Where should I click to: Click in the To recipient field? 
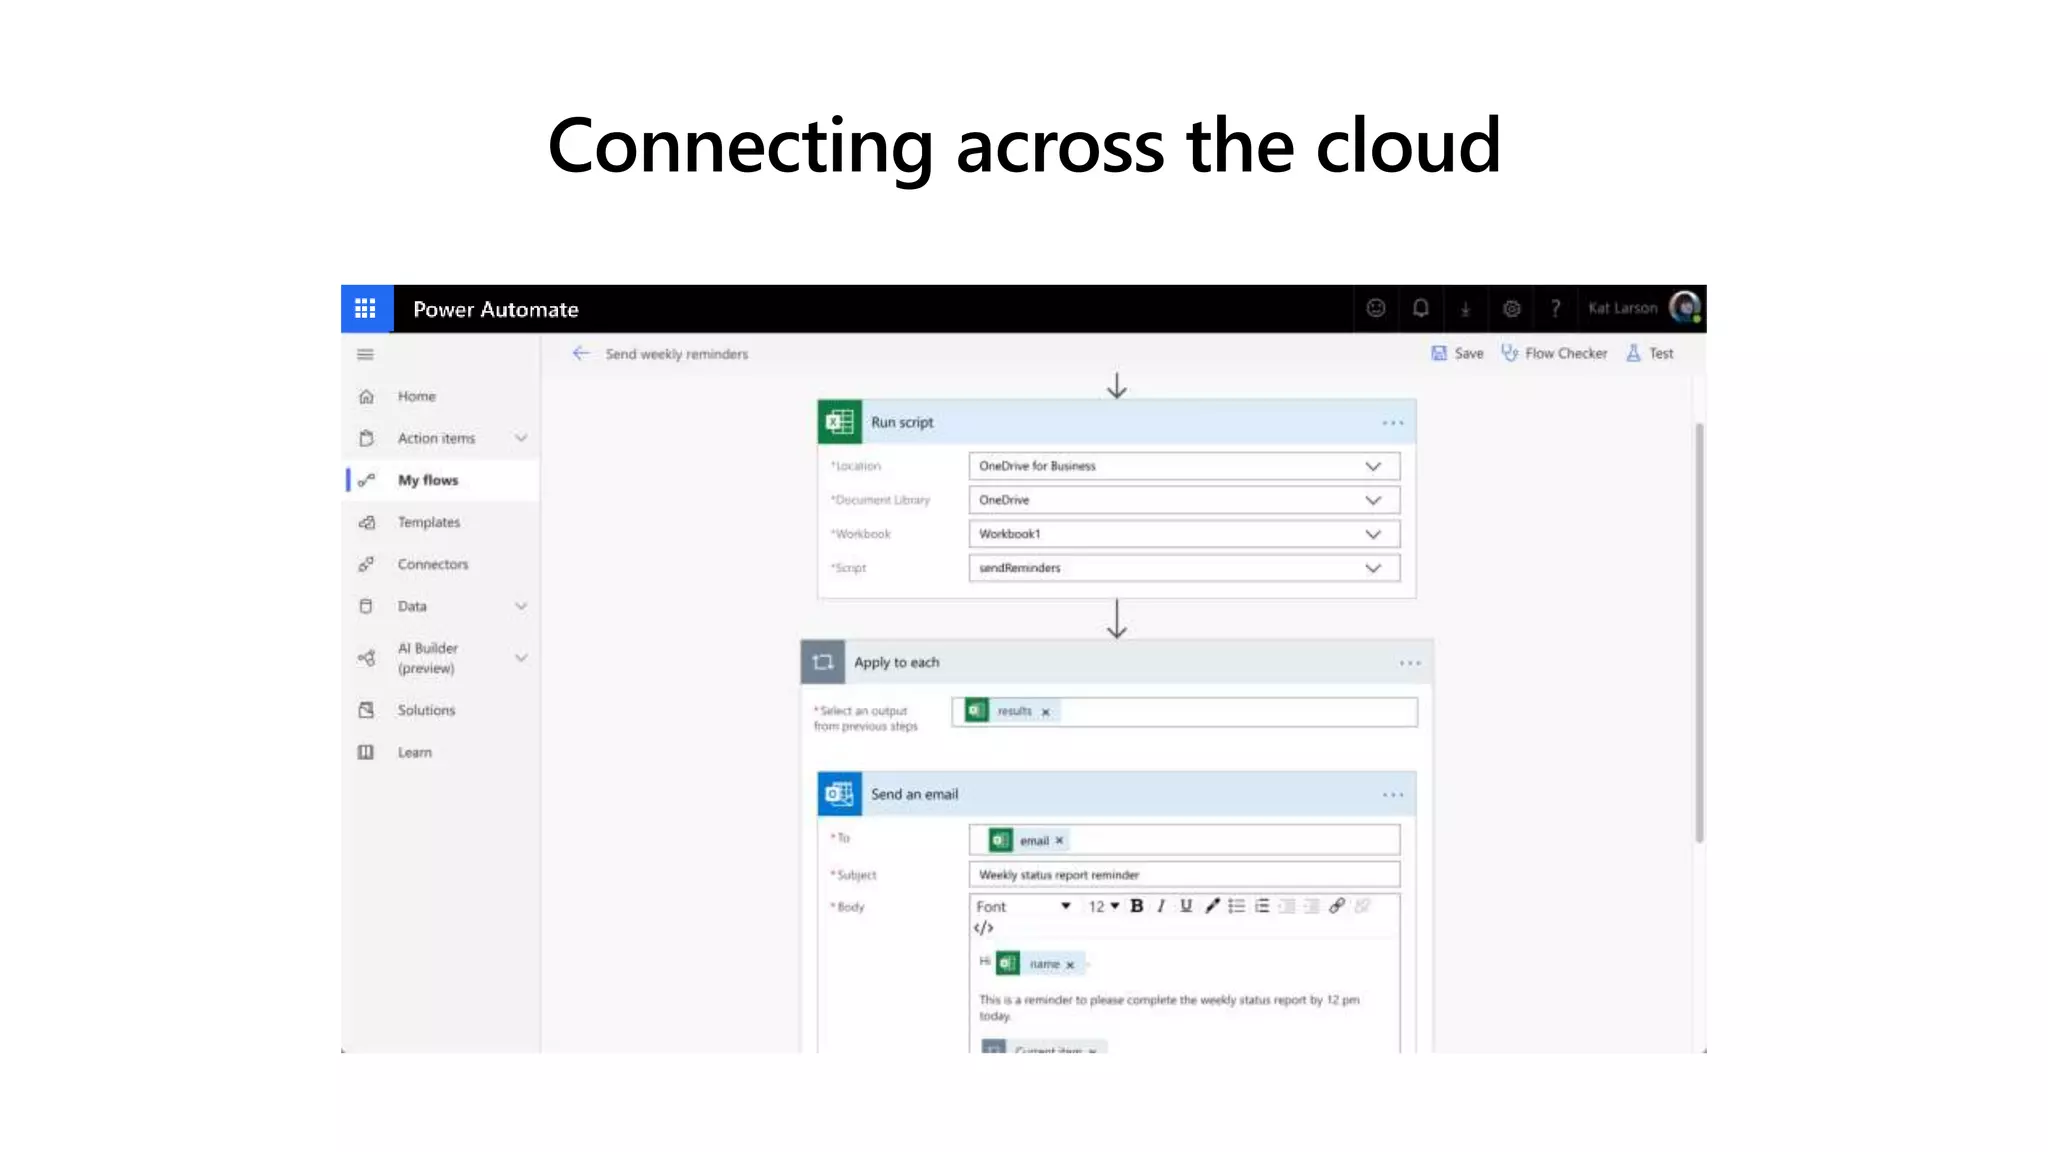1184,840
